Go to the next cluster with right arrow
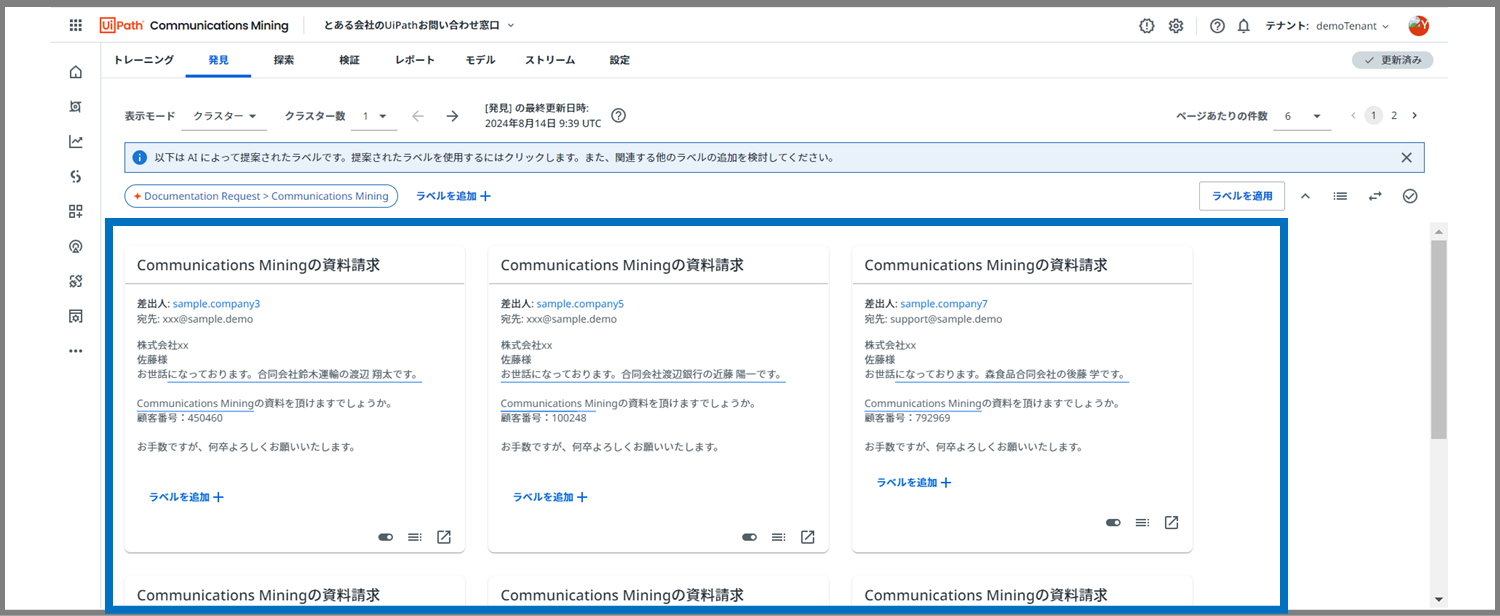The width and height of the screenshot is (1500, 616). [452, 116]
